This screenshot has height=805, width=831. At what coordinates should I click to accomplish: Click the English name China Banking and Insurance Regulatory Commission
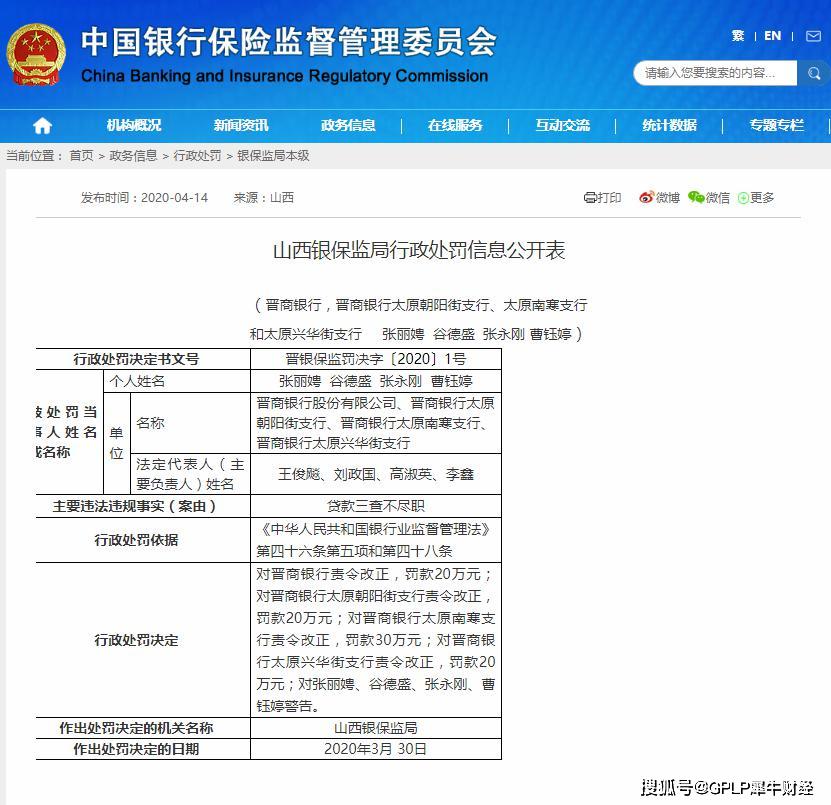[285, 76]
